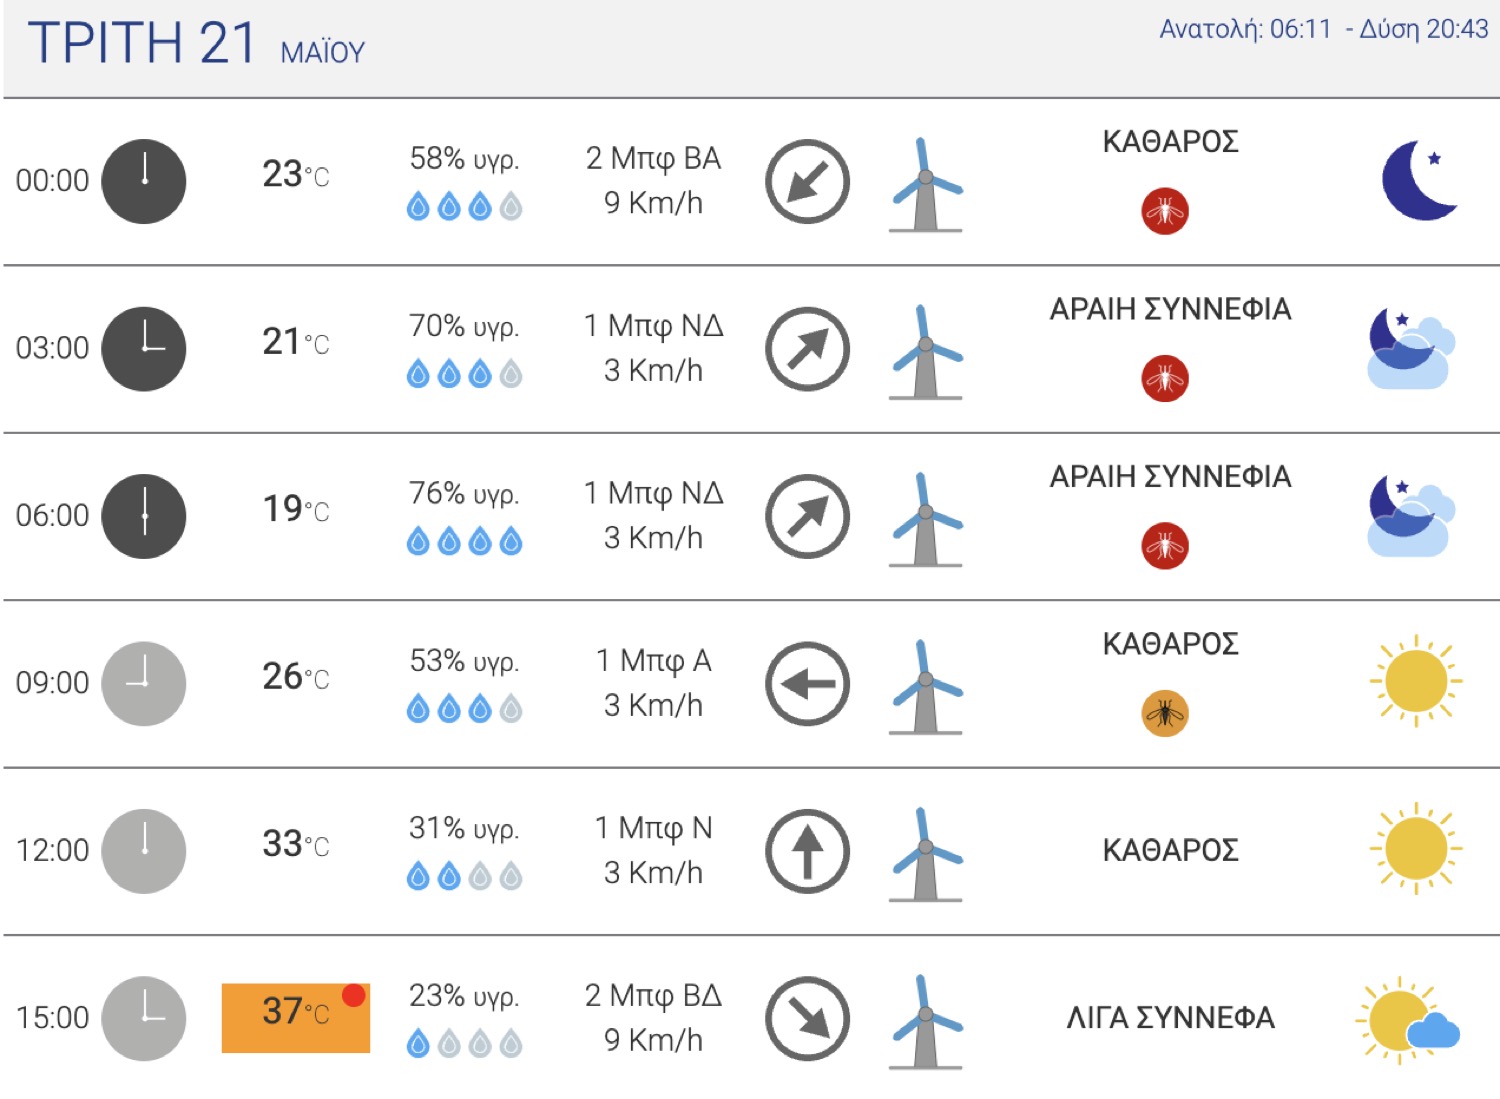Click the southeast wind arrow at 15:00

pyautogui.click(x=807, y=1019)
